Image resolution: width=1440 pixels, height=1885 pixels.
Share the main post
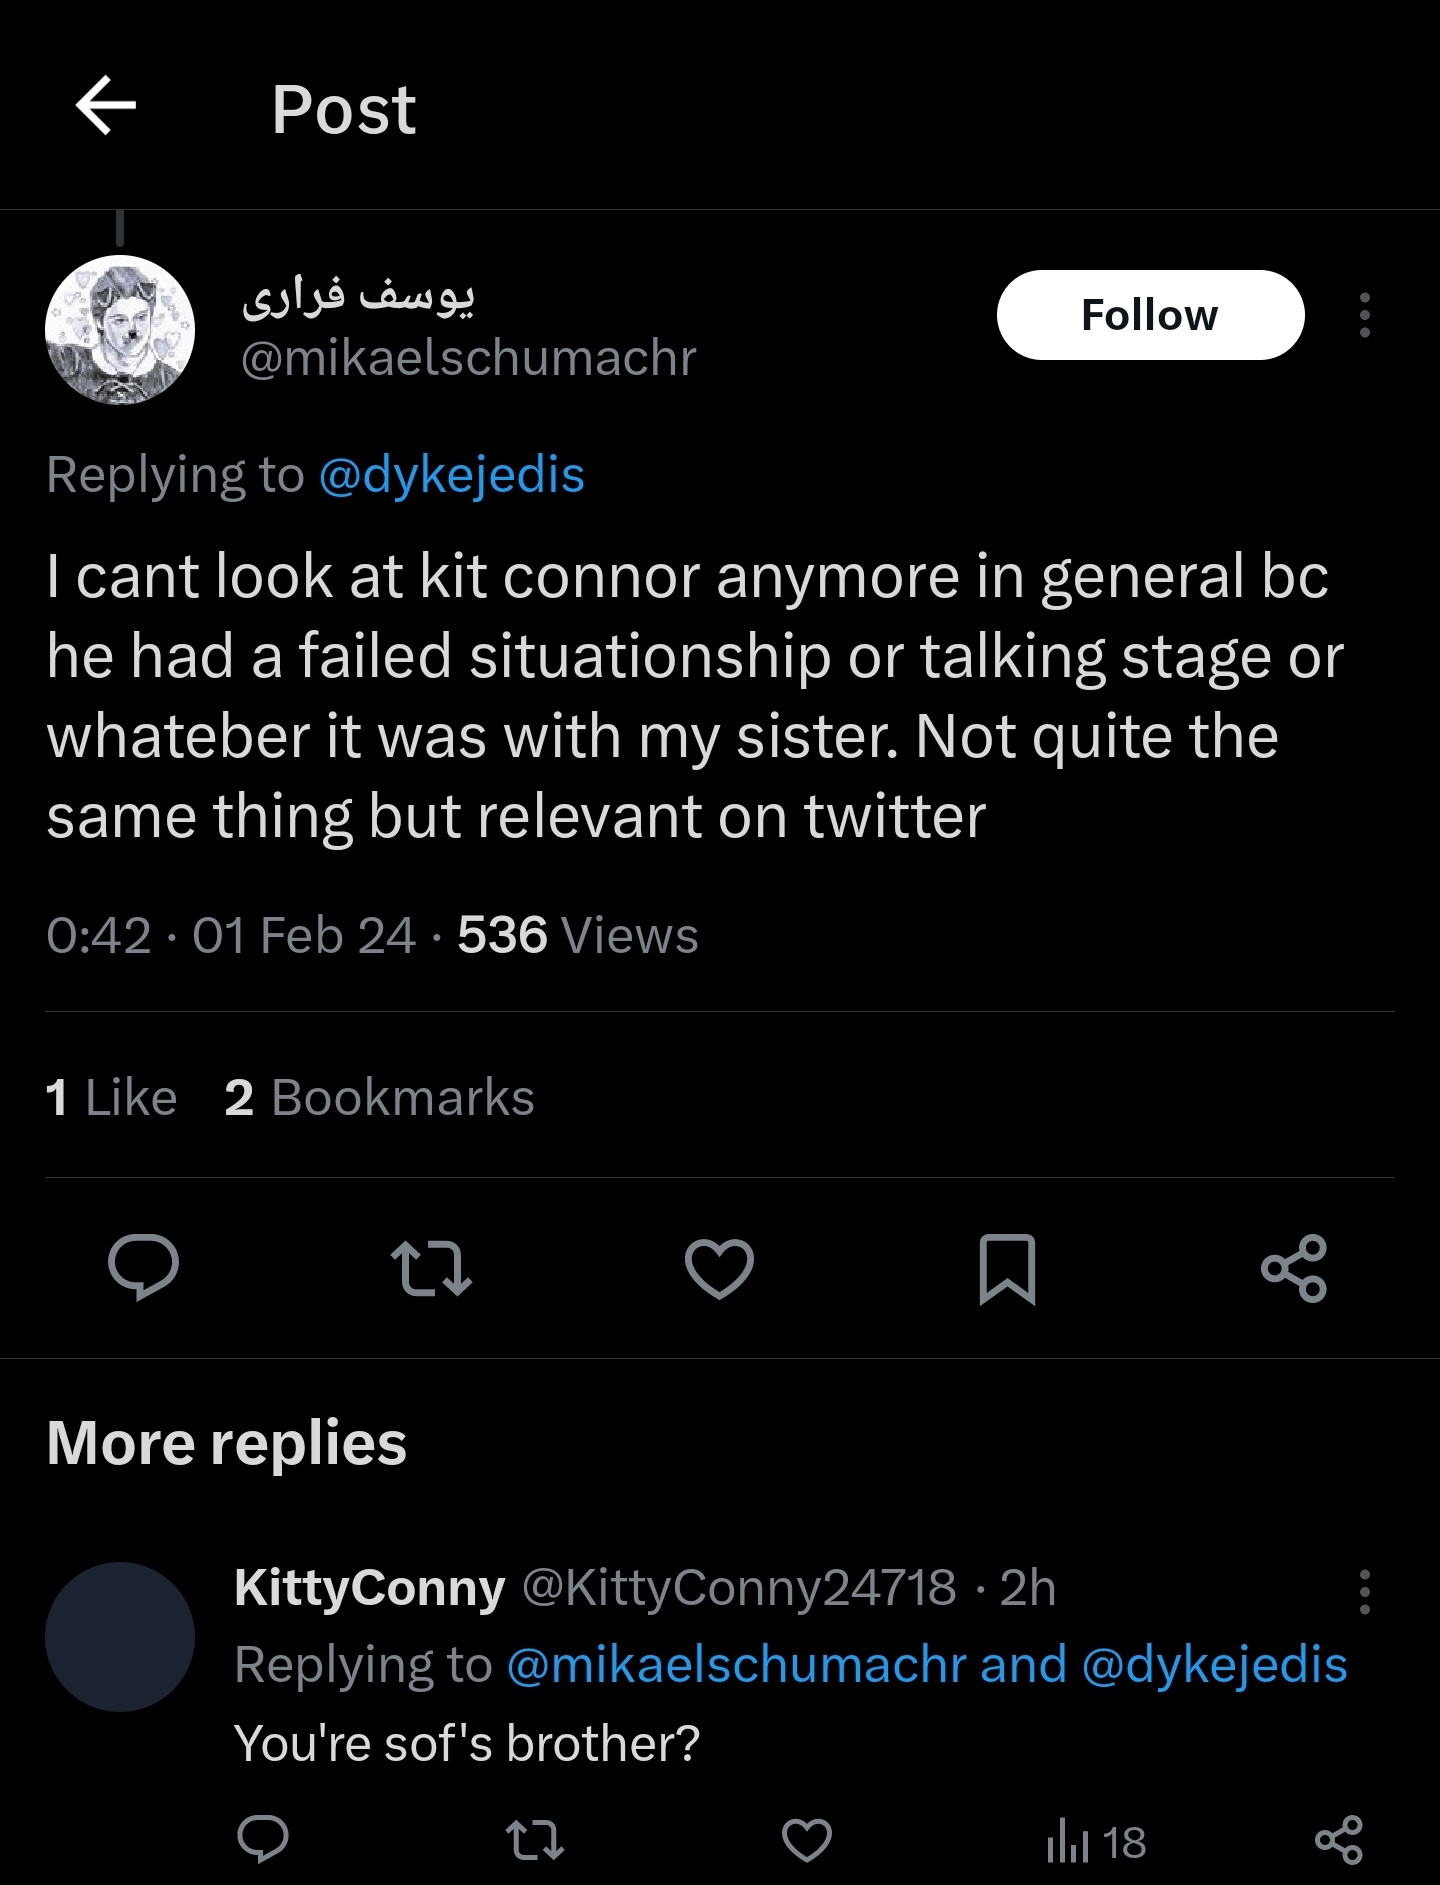(x=1294, y=1268)
